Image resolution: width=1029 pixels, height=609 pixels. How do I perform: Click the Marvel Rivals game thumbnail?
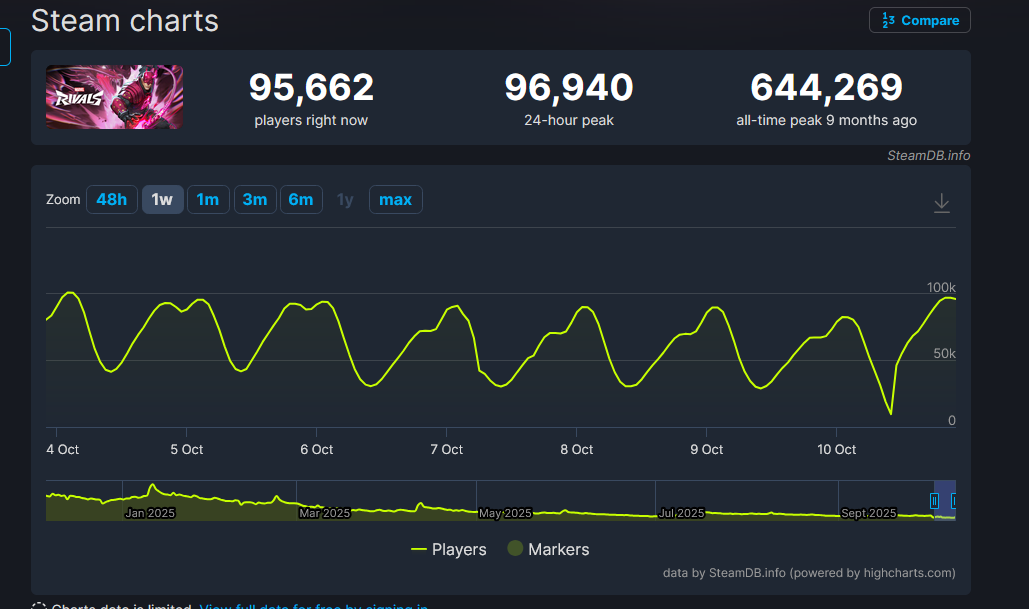point(114,97)
